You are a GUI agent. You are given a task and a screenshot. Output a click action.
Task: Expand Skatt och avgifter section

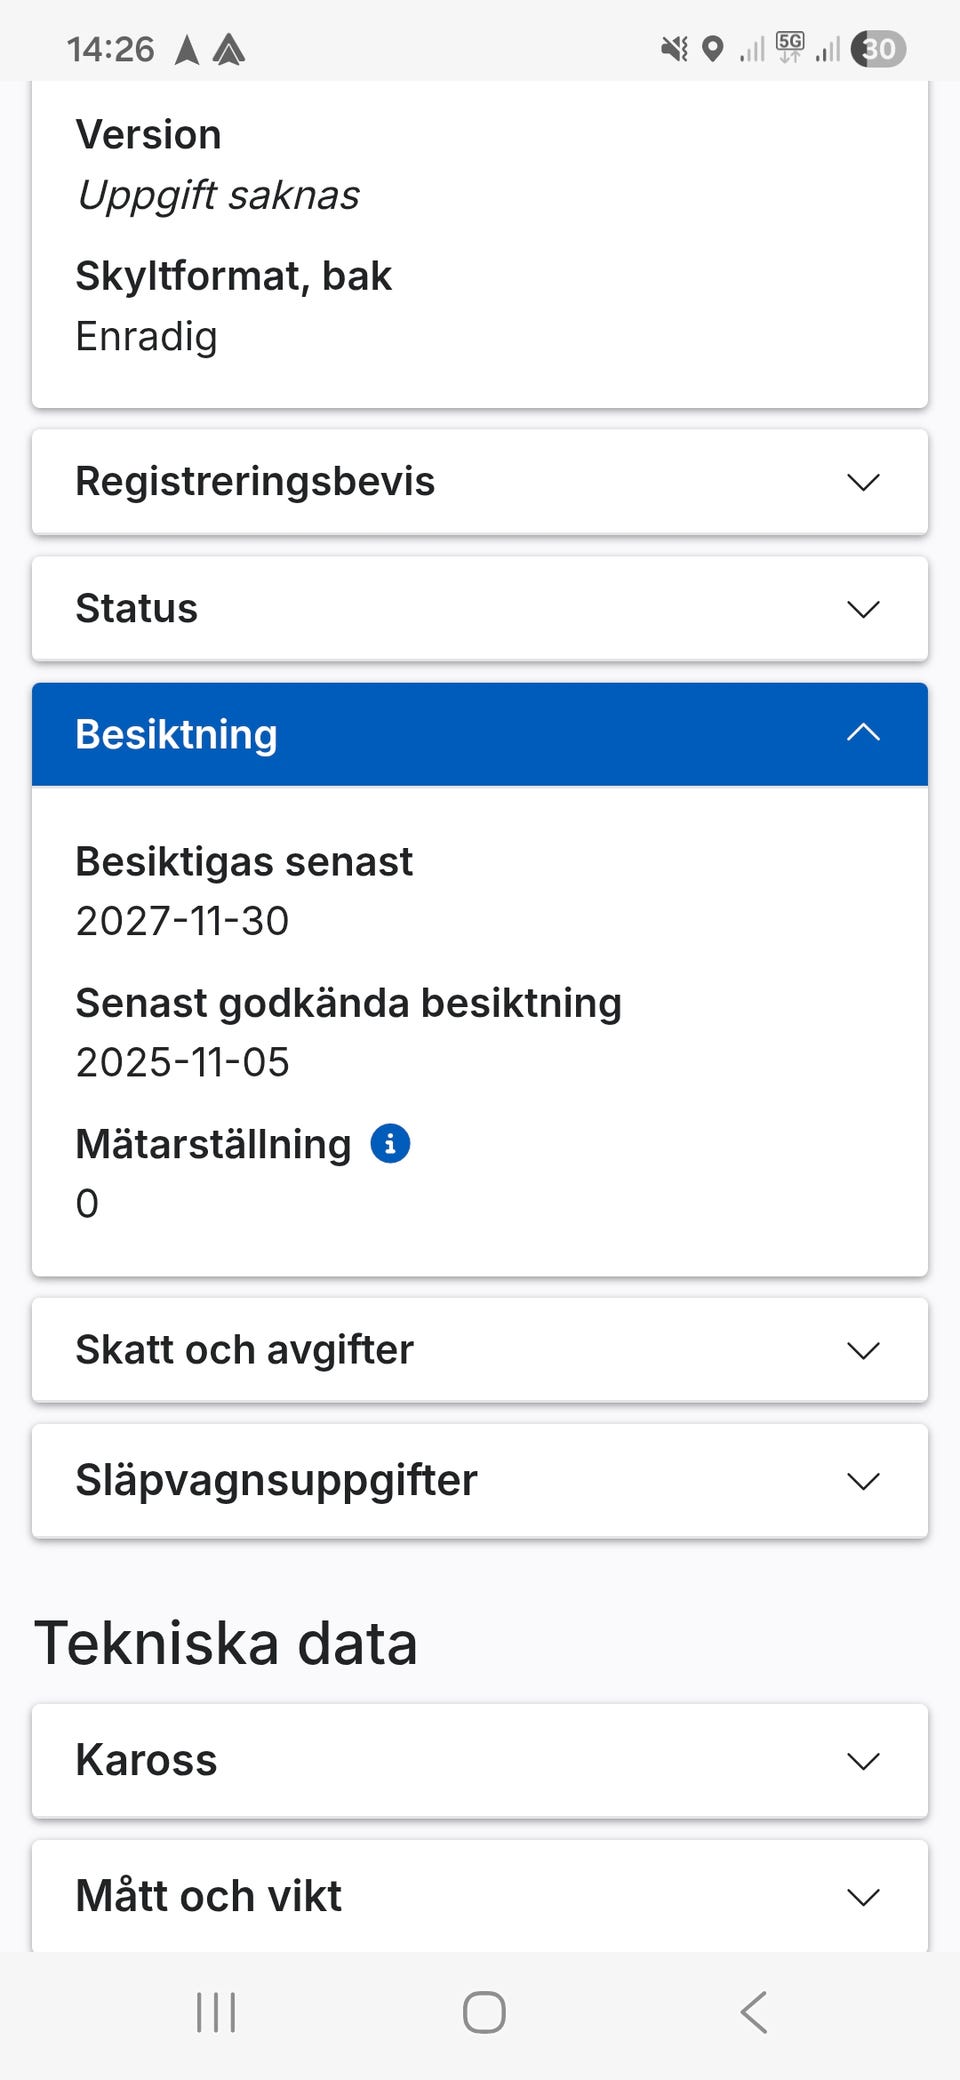tap(480, 1350)
